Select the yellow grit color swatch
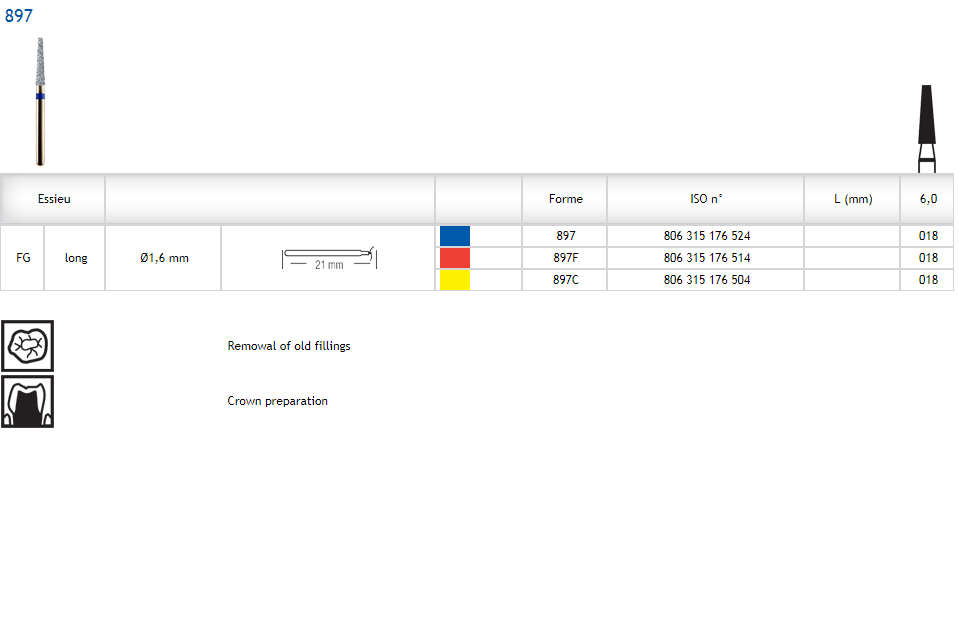958x618 pixels. tap(455, 280)
